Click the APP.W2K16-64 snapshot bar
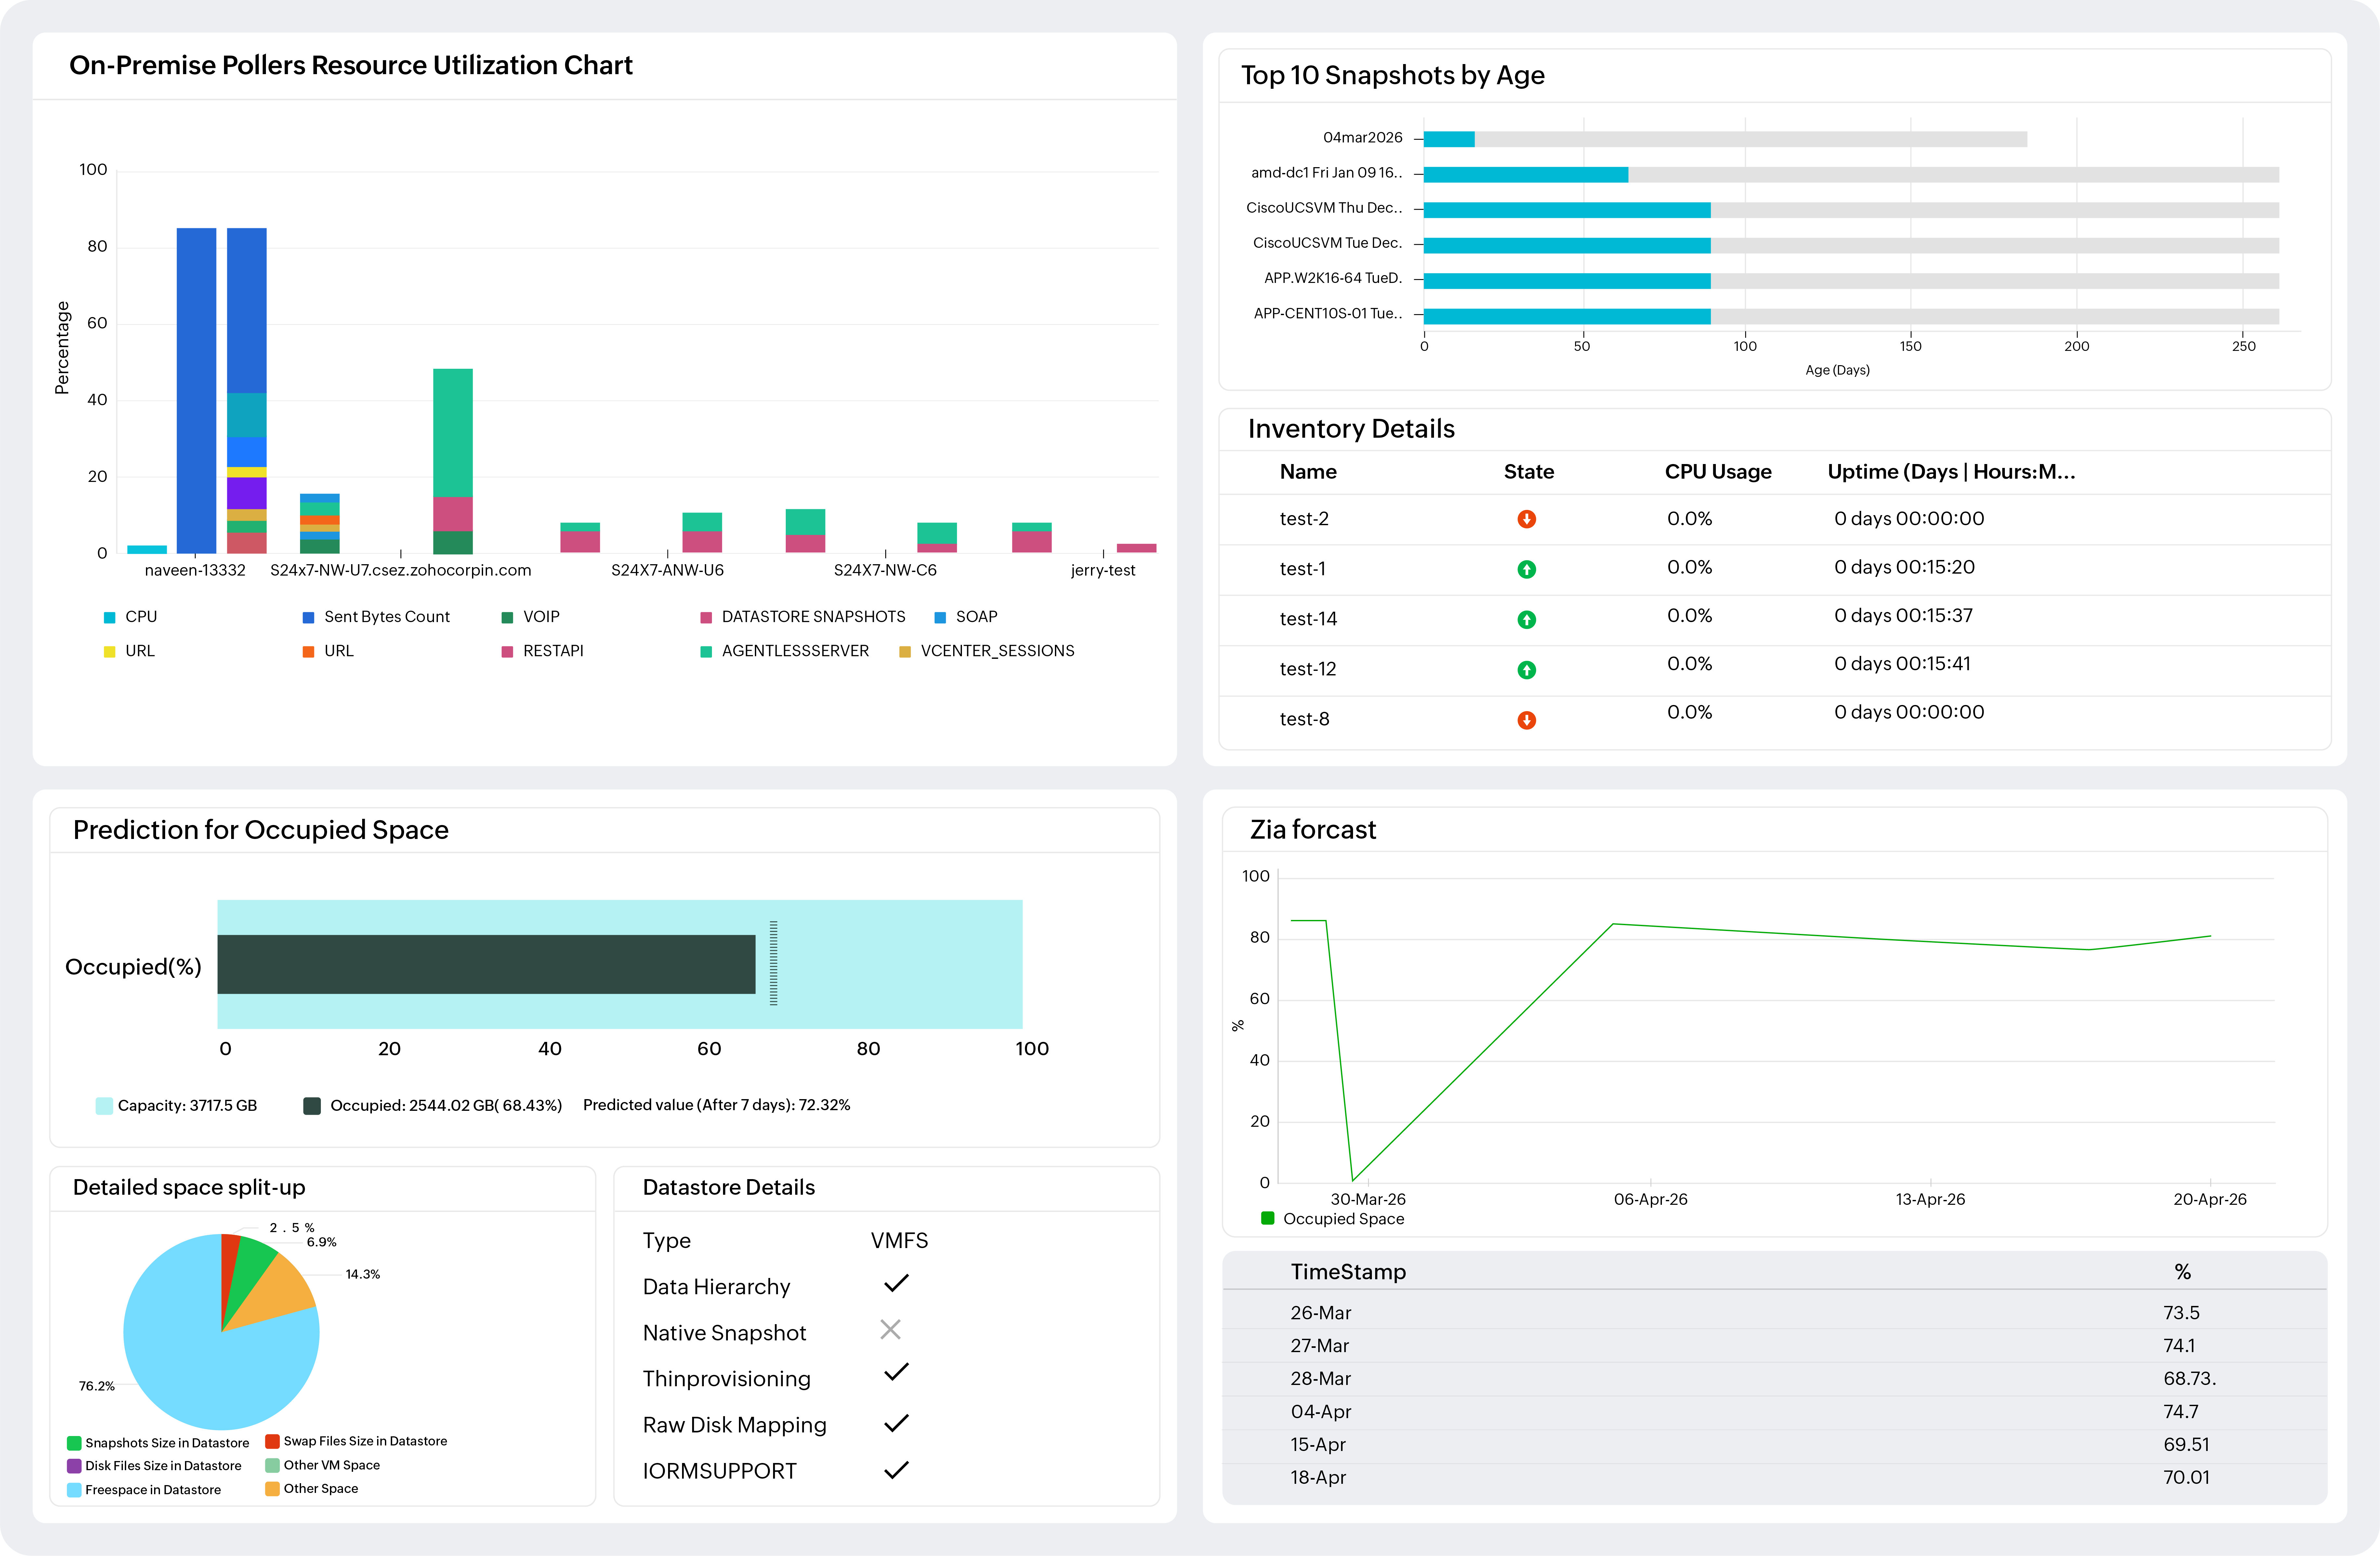Viewport: 2380px width, 1556px height. point(1567,281)
